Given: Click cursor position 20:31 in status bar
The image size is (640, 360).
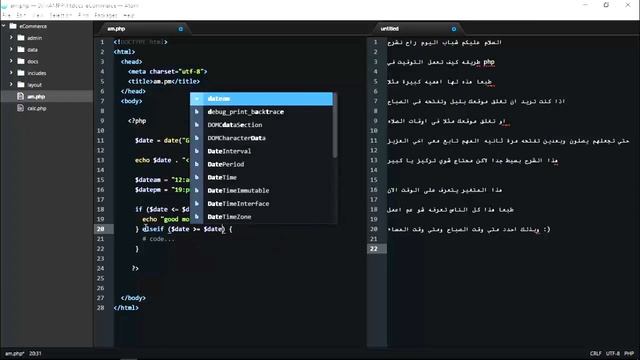Looking at the screenshot, I should pos(35,353).
